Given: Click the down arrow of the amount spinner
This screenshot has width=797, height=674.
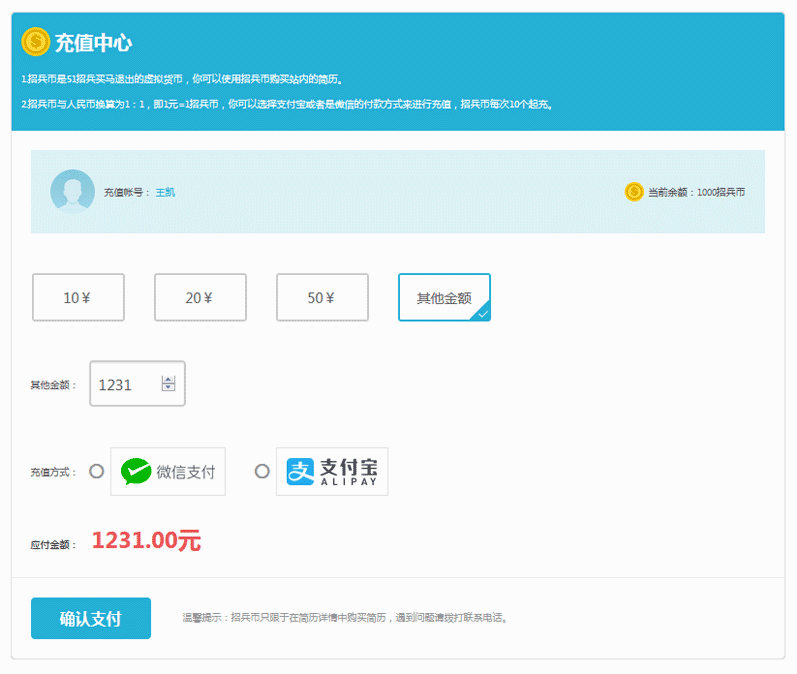Looking at the screenshot, I should pos(168,387).
